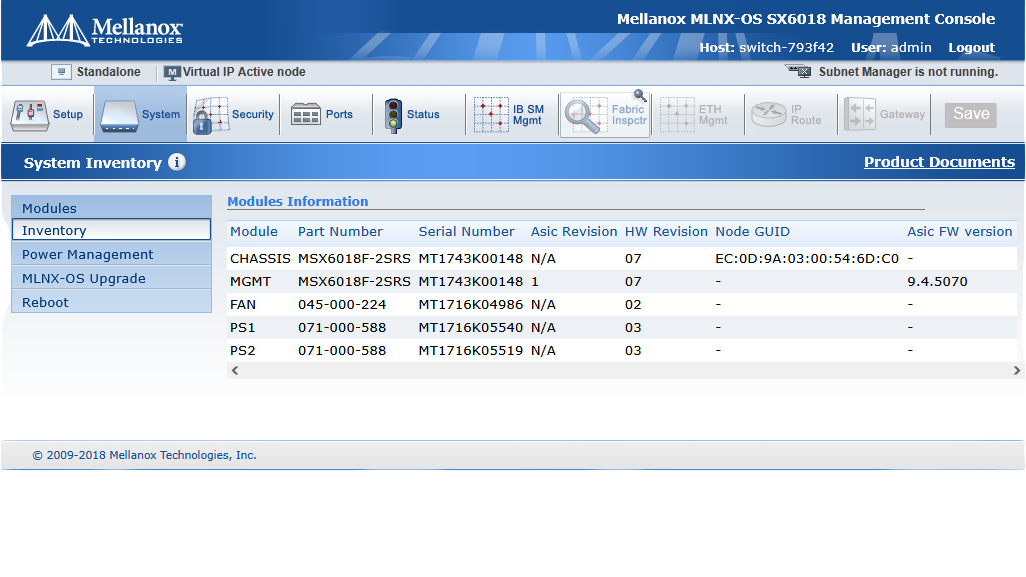This screenshot has width=1026, height=577.
Task: Click the PS1 module cell
Action: (243, 327)
